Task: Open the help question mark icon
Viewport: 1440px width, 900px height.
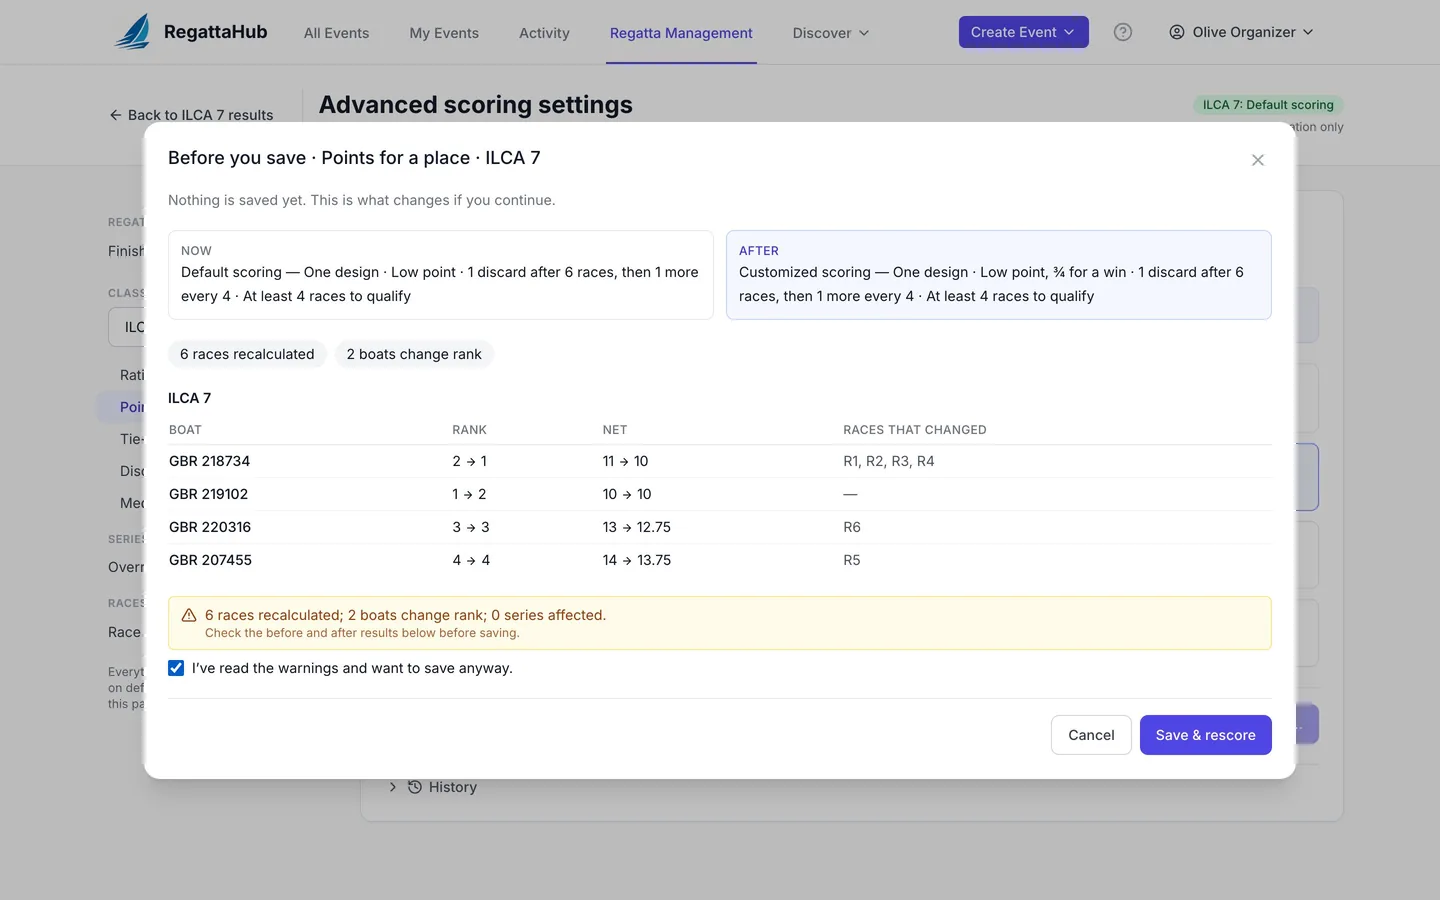Action: 1123,32
